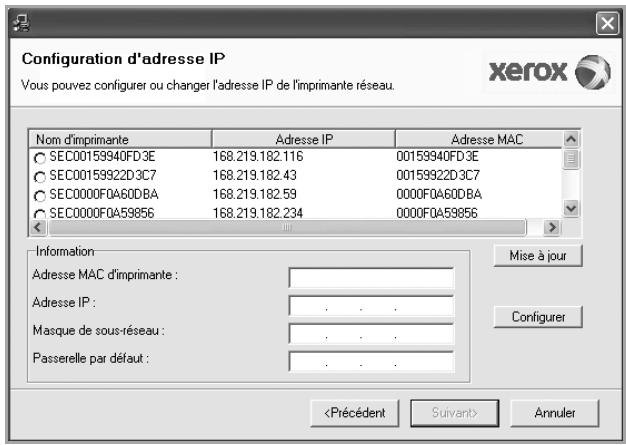
Task: Click the Suivant button
Action: click(x=454, y=413)
